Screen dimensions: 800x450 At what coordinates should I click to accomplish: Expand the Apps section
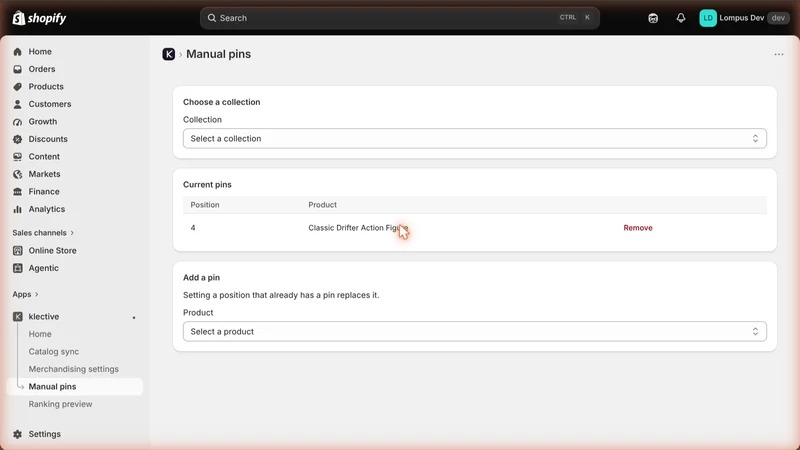26,294
